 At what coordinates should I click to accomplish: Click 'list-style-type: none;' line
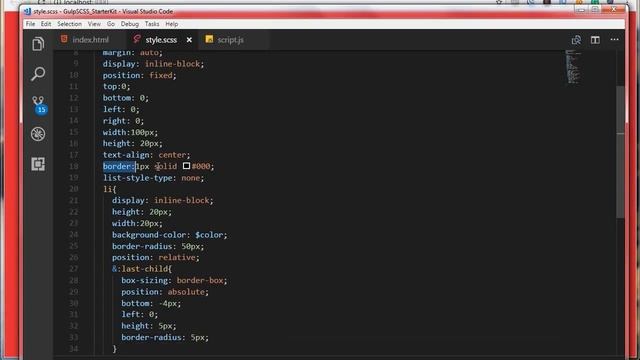(153, 178)
